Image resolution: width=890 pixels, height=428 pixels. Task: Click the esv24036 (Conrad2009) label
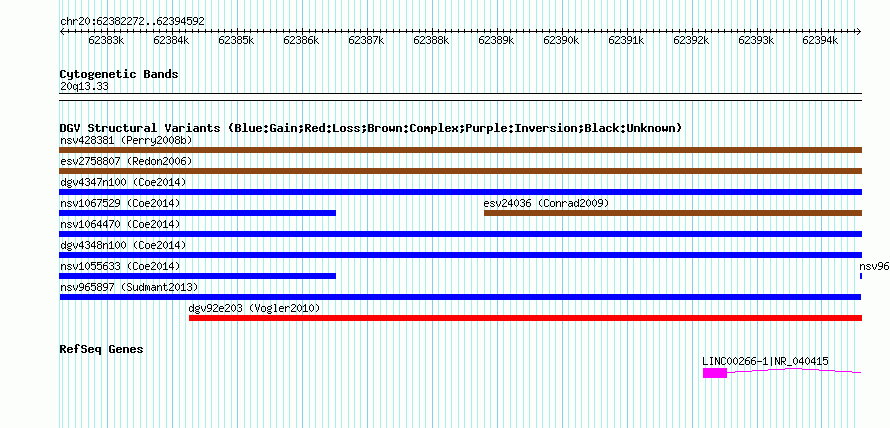tap(546, 203)
